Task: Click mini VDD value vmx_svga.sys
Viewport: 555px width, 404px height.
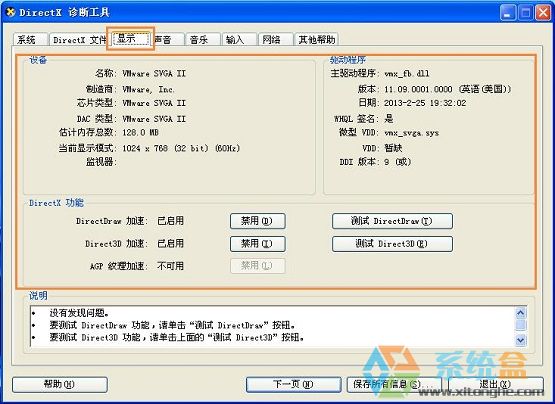Action: point(411,132)
